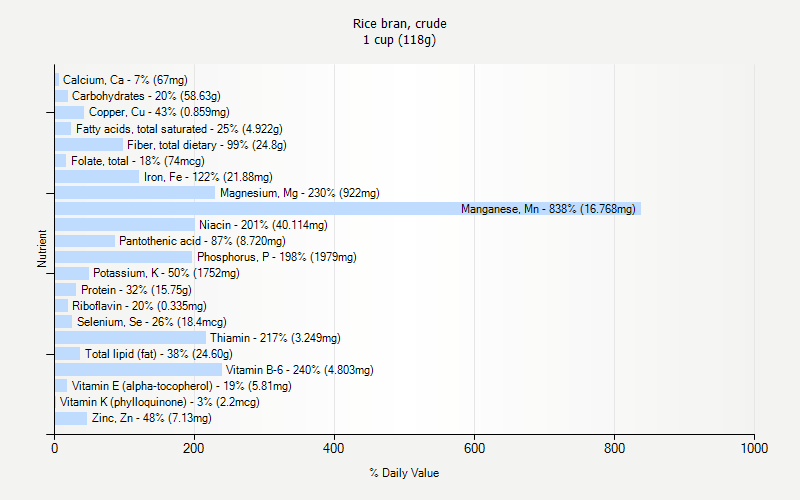The width and height of the screenshot is (800, 500).
Task: Click the Iron bar in the chart
Action: pos(97,177)
